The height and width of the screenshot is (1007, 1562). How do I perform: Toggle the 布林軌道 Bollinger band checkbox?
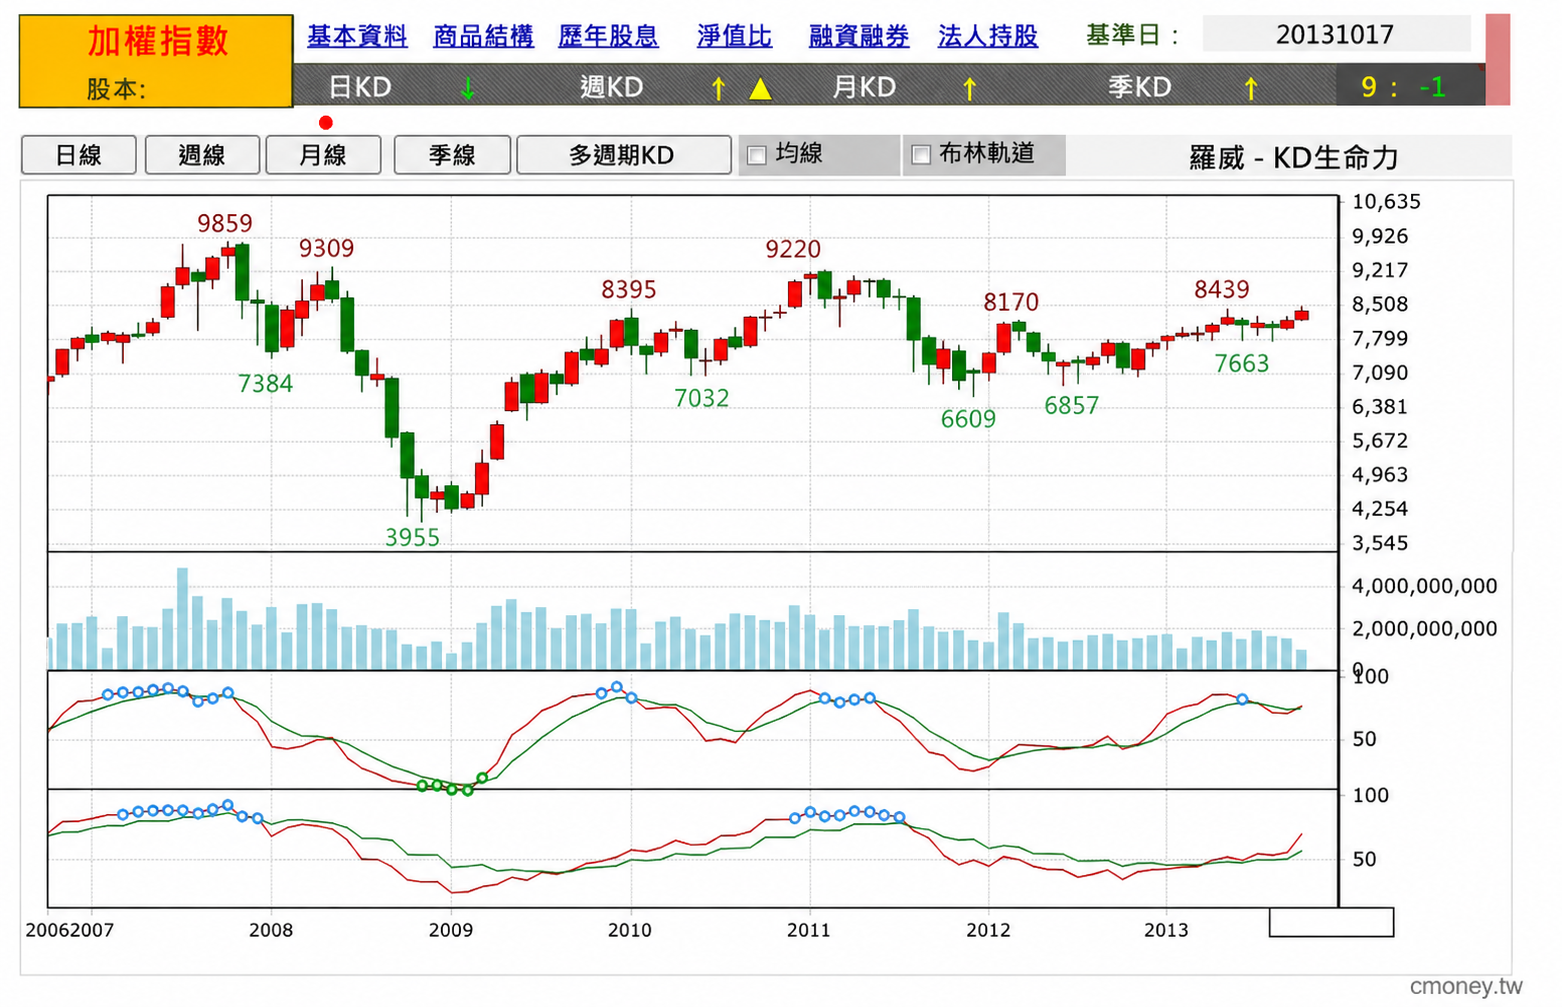[x=921, y=154]
